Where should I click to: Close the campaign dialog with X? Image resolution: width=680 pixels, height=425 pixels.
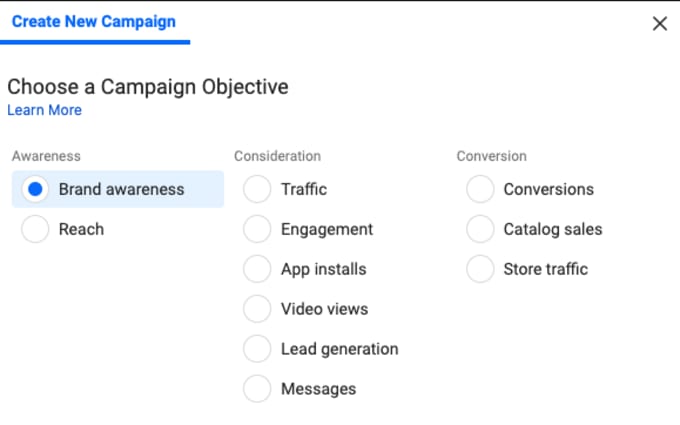660,23
